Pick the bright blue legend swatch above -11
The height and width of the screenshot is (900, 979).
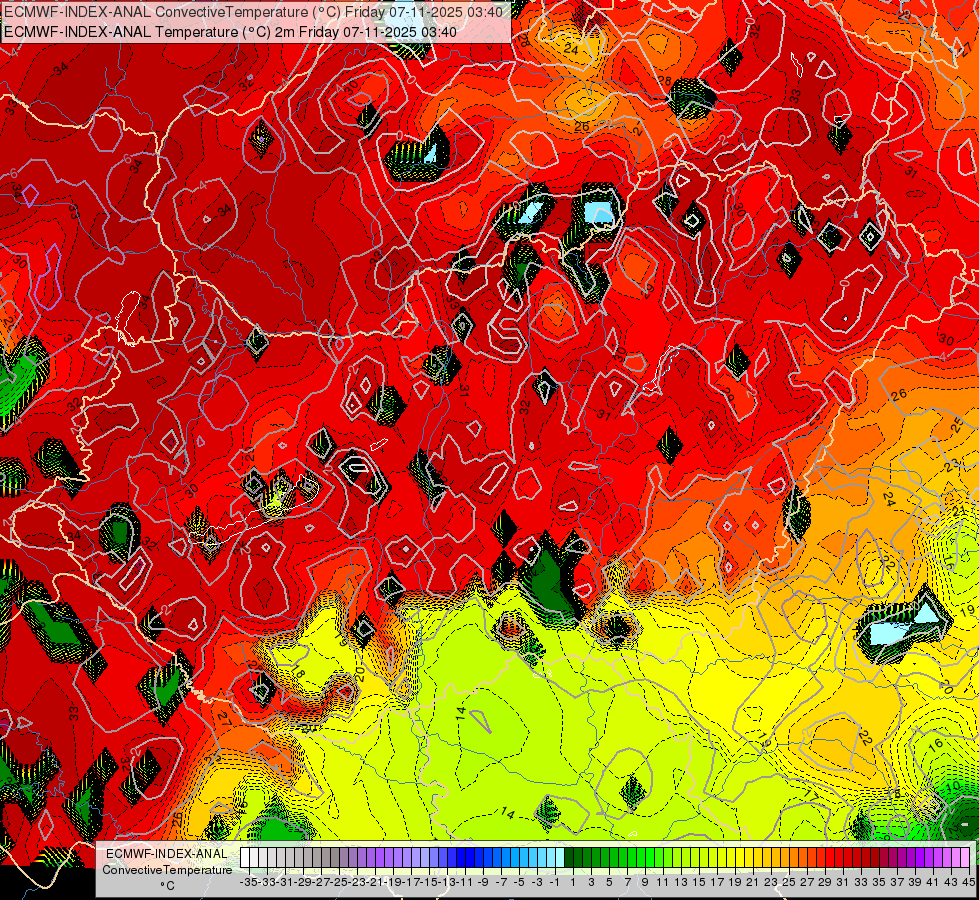[x=461, y=857]
